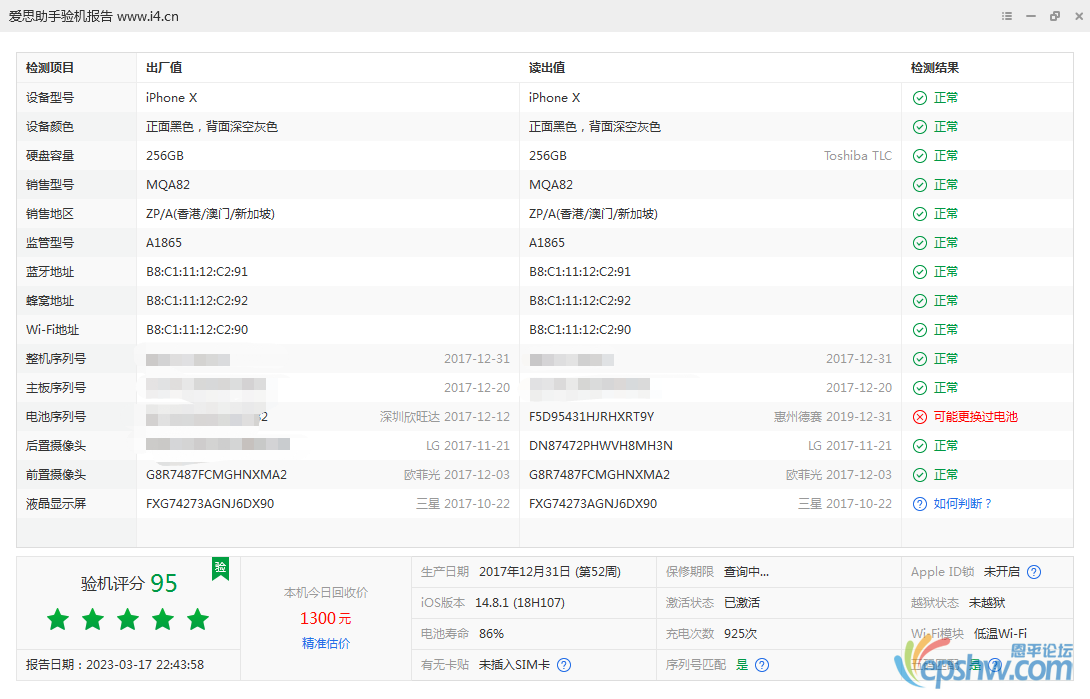
Task: Click the fifth green rating star
Action: pos(198,619)
